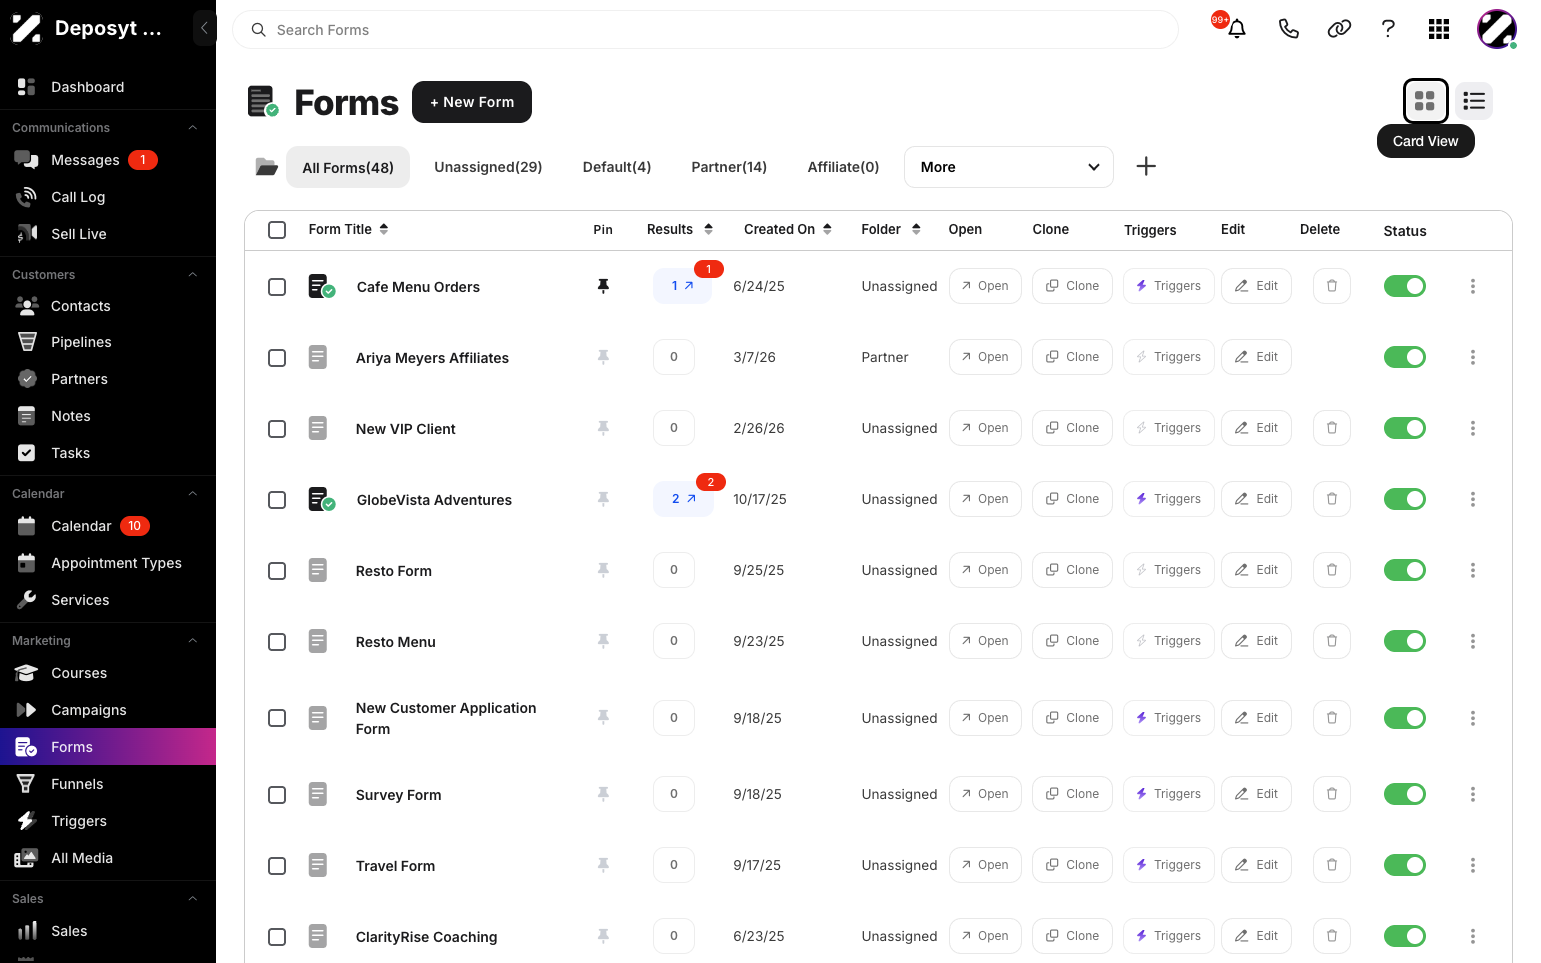Screen dimensions: 1541x963
Task: Select the Unassigned(29) folder tab
Action: click(488, 167)
